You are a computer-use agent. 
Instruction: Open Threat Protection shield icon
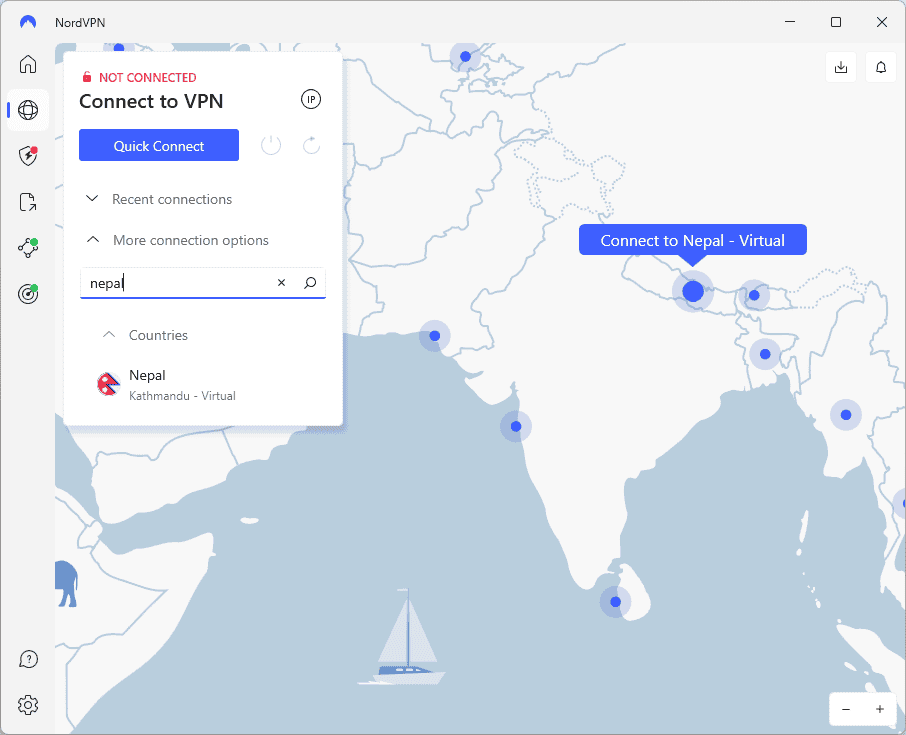click(28, 156)
